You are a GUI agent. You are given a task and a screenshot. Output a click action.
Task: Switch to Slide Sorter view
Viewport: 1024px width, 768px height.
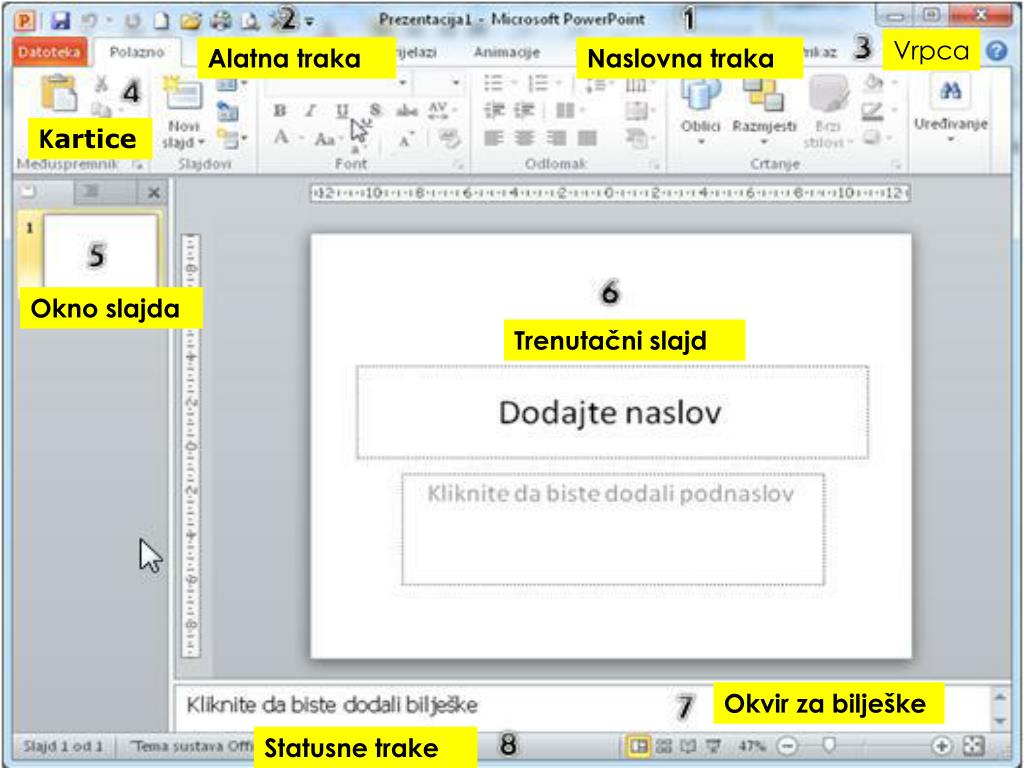point(664,745)
